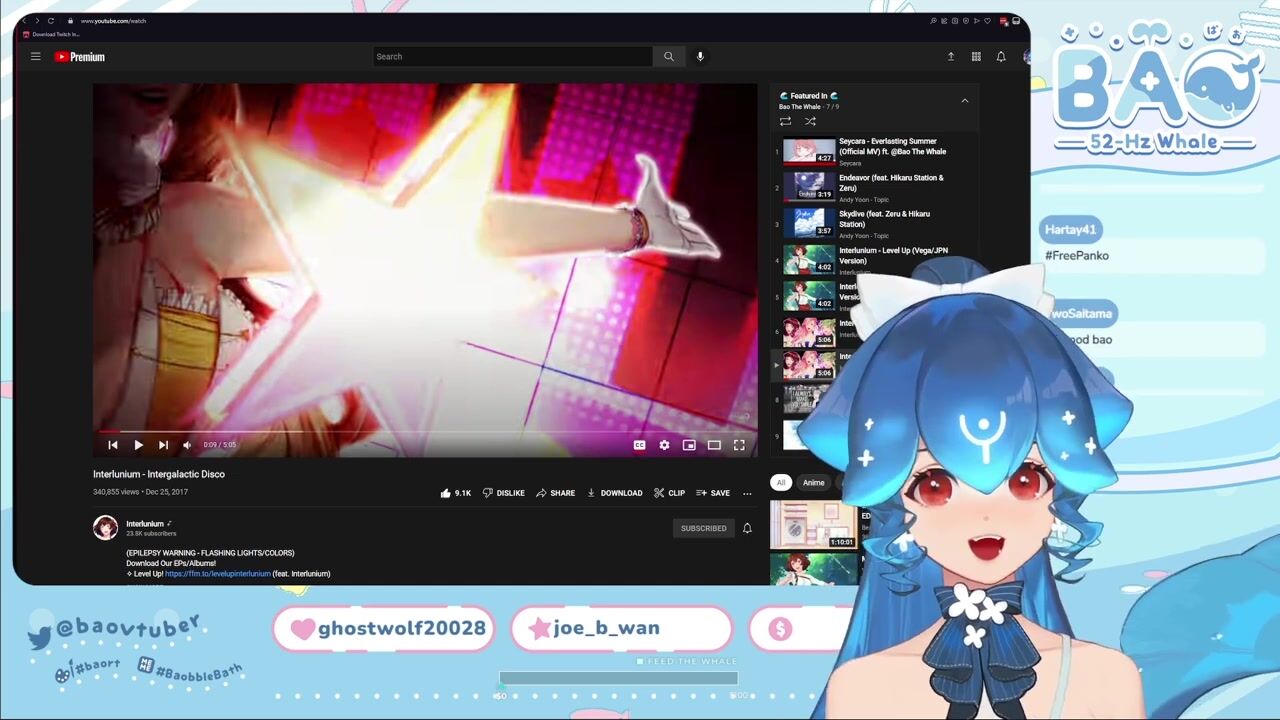
Task: Open the hamburger guide menu
Action: click(35, 57)
